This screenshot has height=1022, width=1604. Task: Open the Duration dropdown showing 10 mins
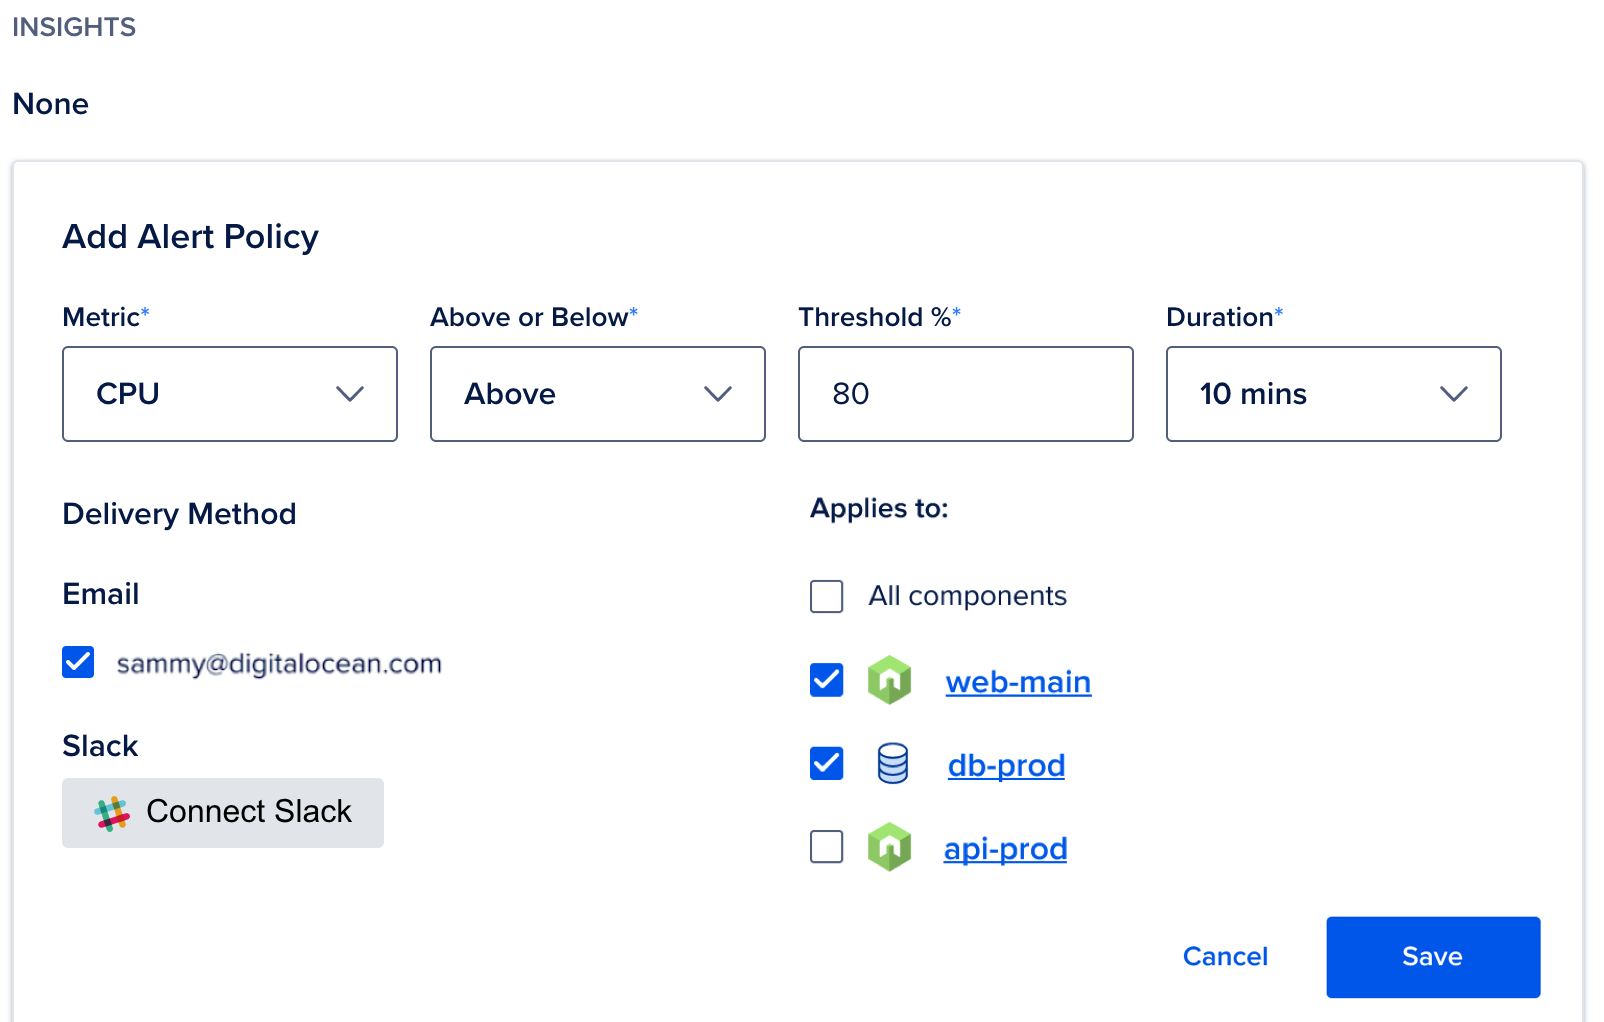point(1334,394)
